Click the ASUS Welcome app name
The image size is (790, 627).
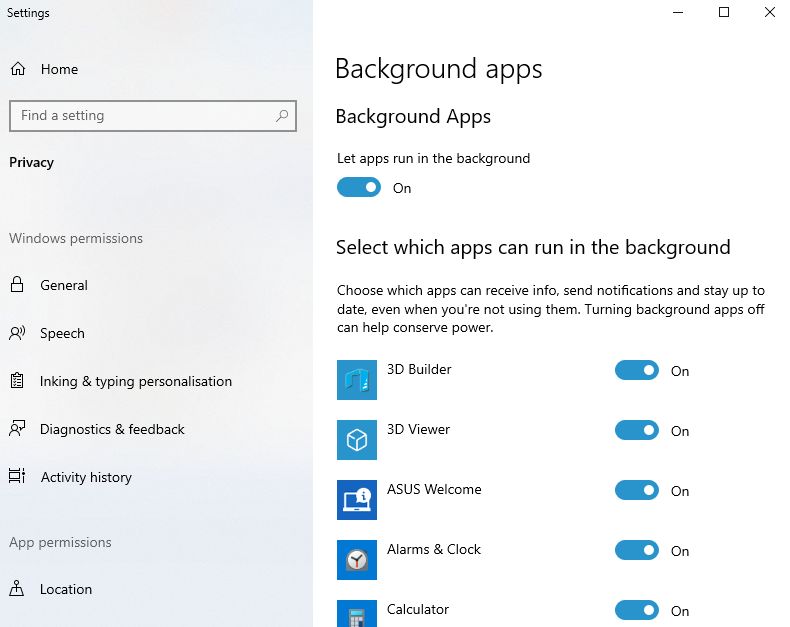point(434,489)
